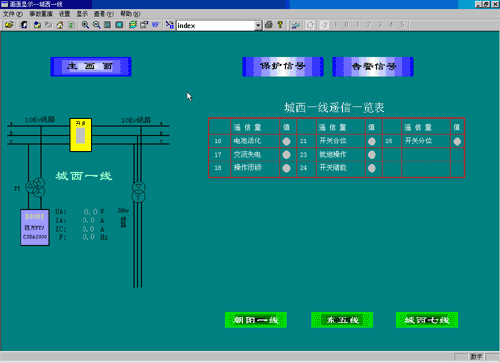Click the 保护信号 button
Screen dimensions: 500x363
pos(283,67)
